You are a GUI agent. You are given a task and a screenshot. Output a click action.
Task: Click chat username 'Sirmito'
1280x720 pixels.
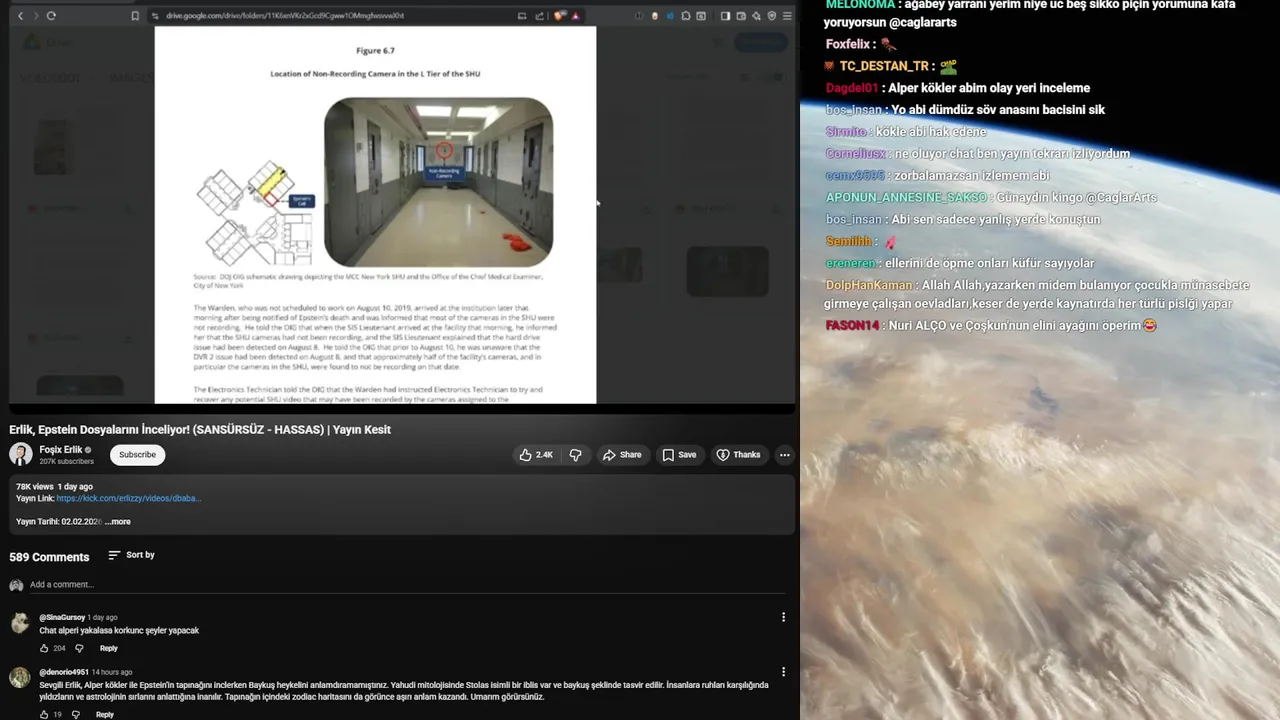846,132
